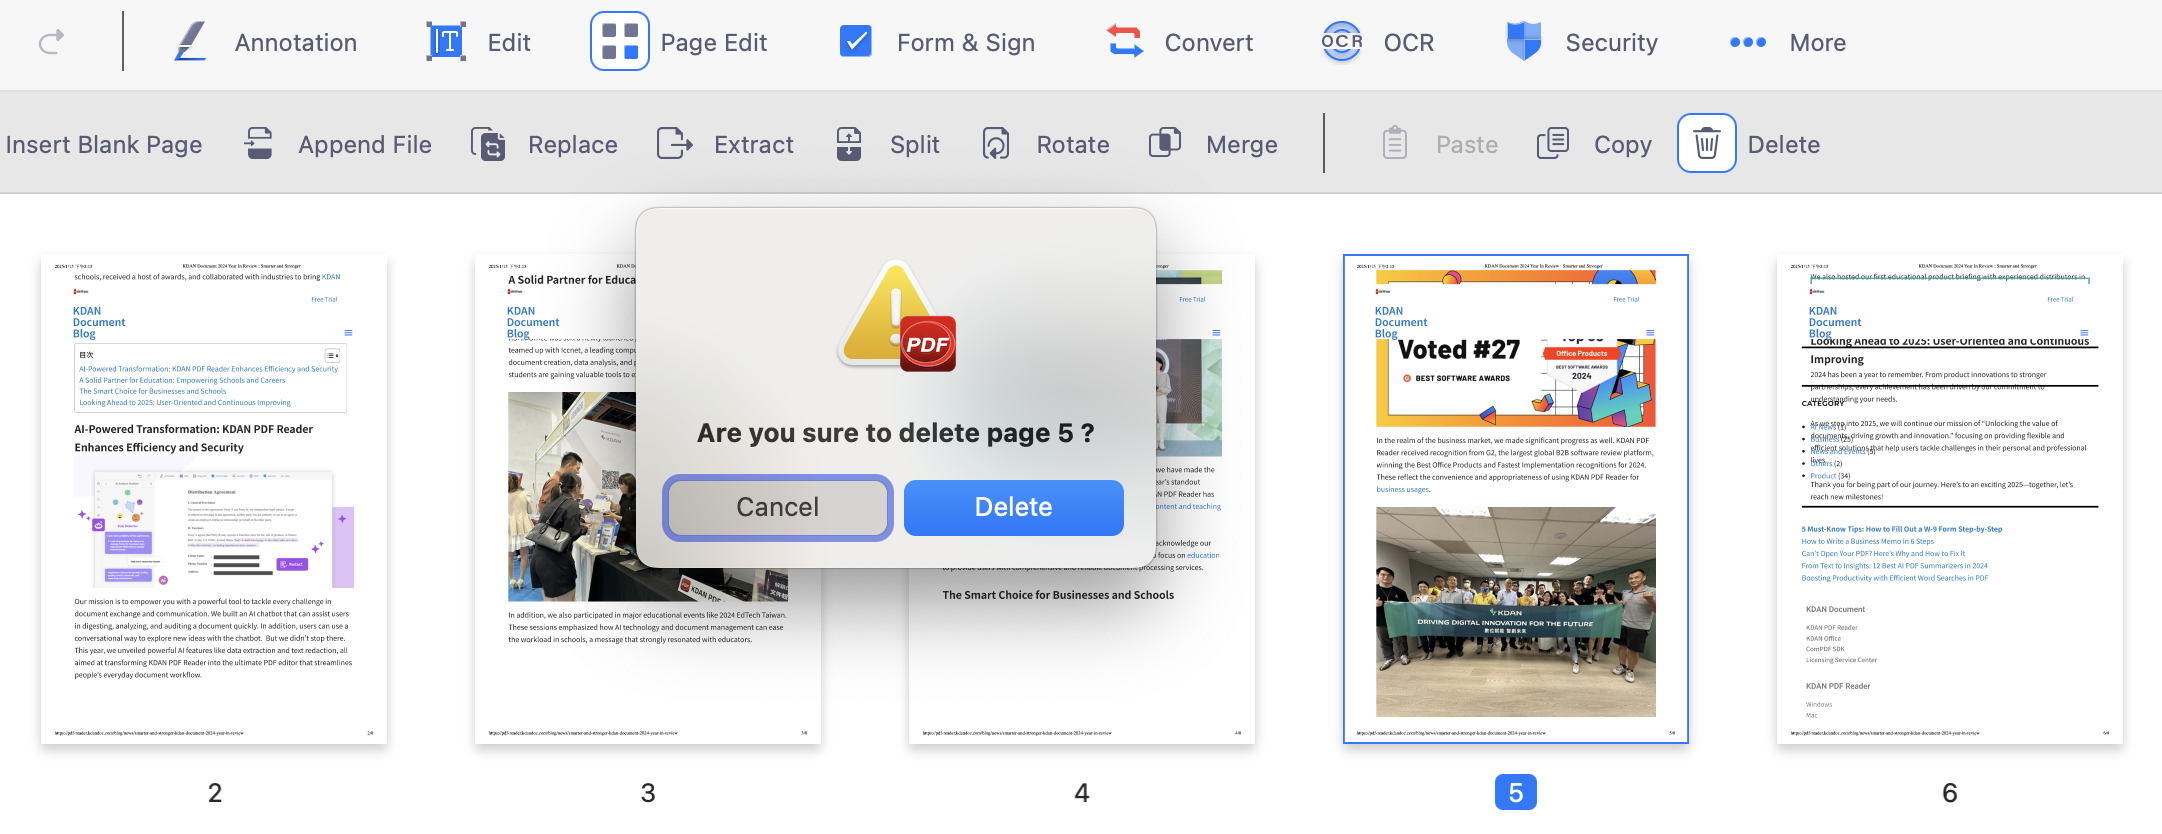Click page number label 4
Viewport: 2162px width, 834px height.
[x=1082, y=793]
